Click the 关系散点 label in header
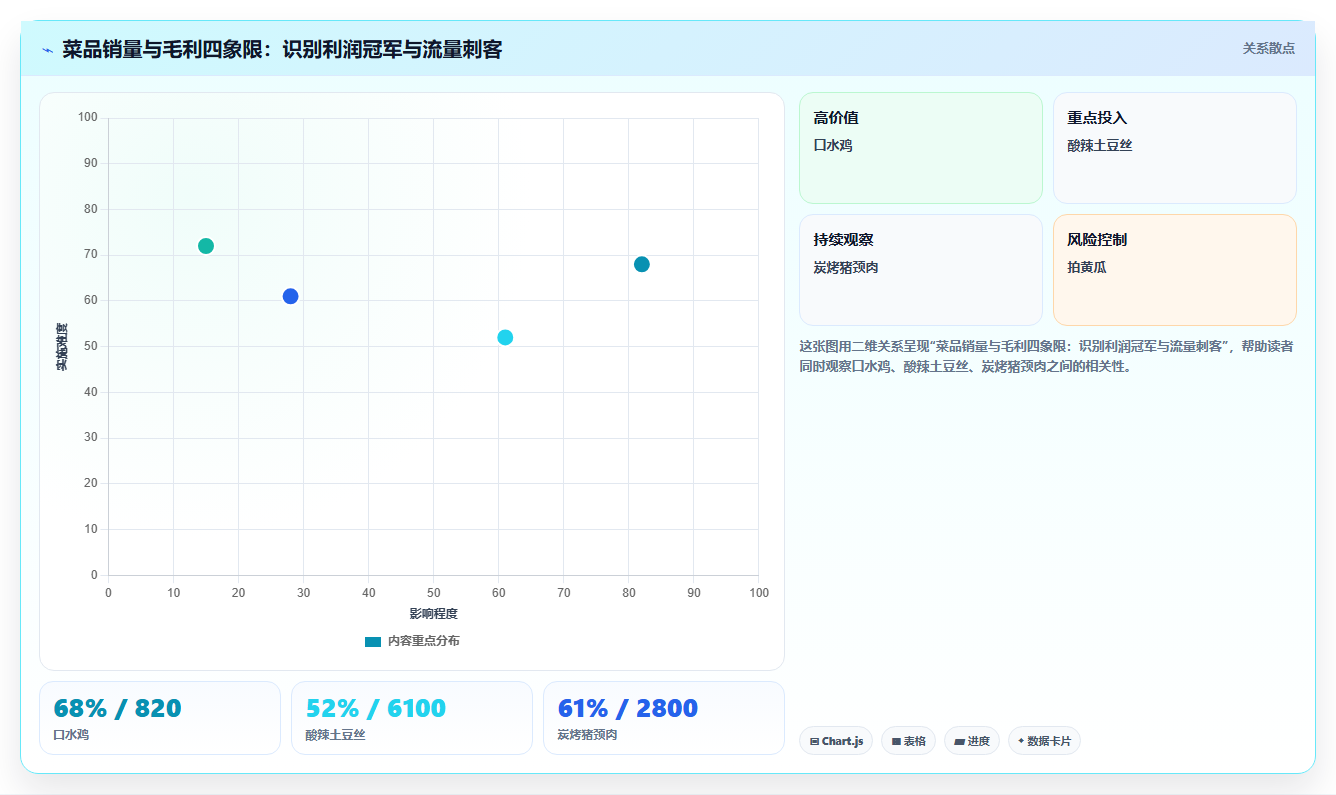Image resolution: width=1336 pixels, height=795 pixels. (x=1268, y=48)
